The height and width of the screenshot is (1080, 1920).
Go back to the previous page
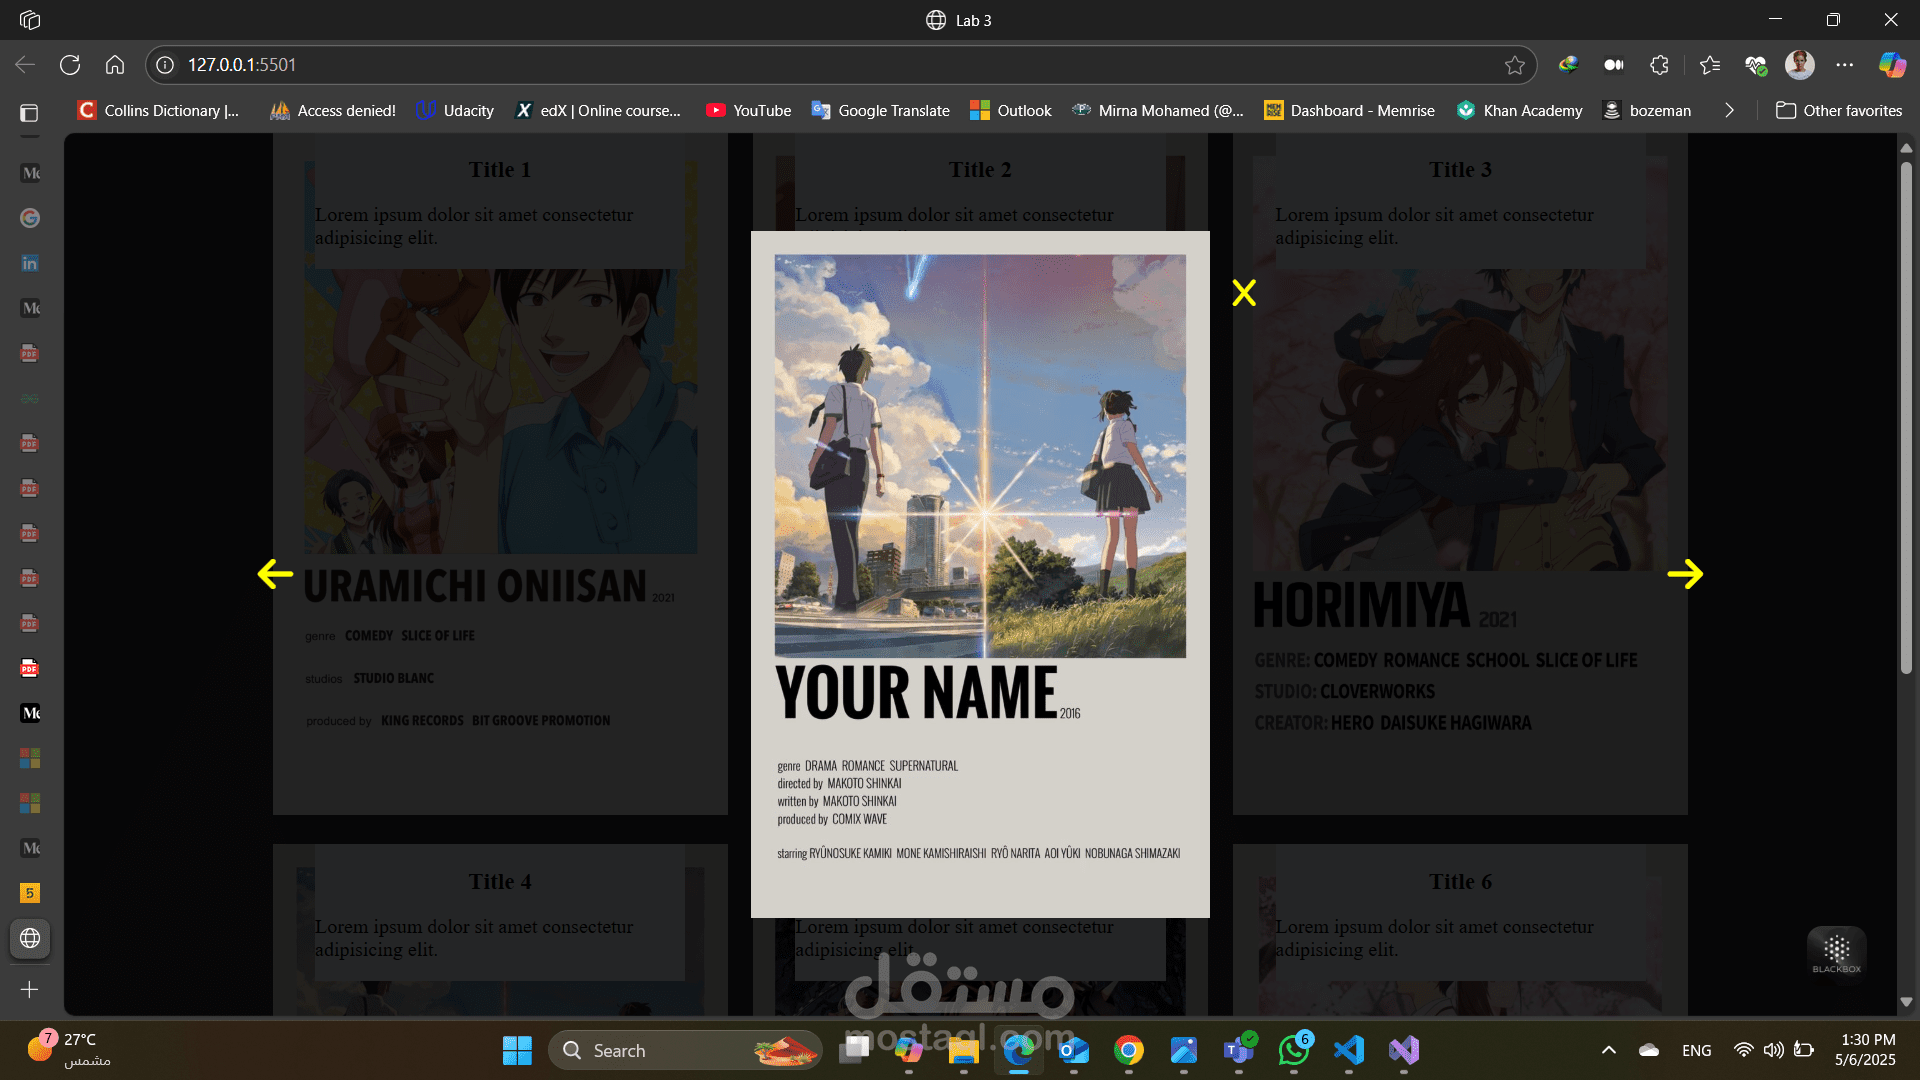click(25, 65)
